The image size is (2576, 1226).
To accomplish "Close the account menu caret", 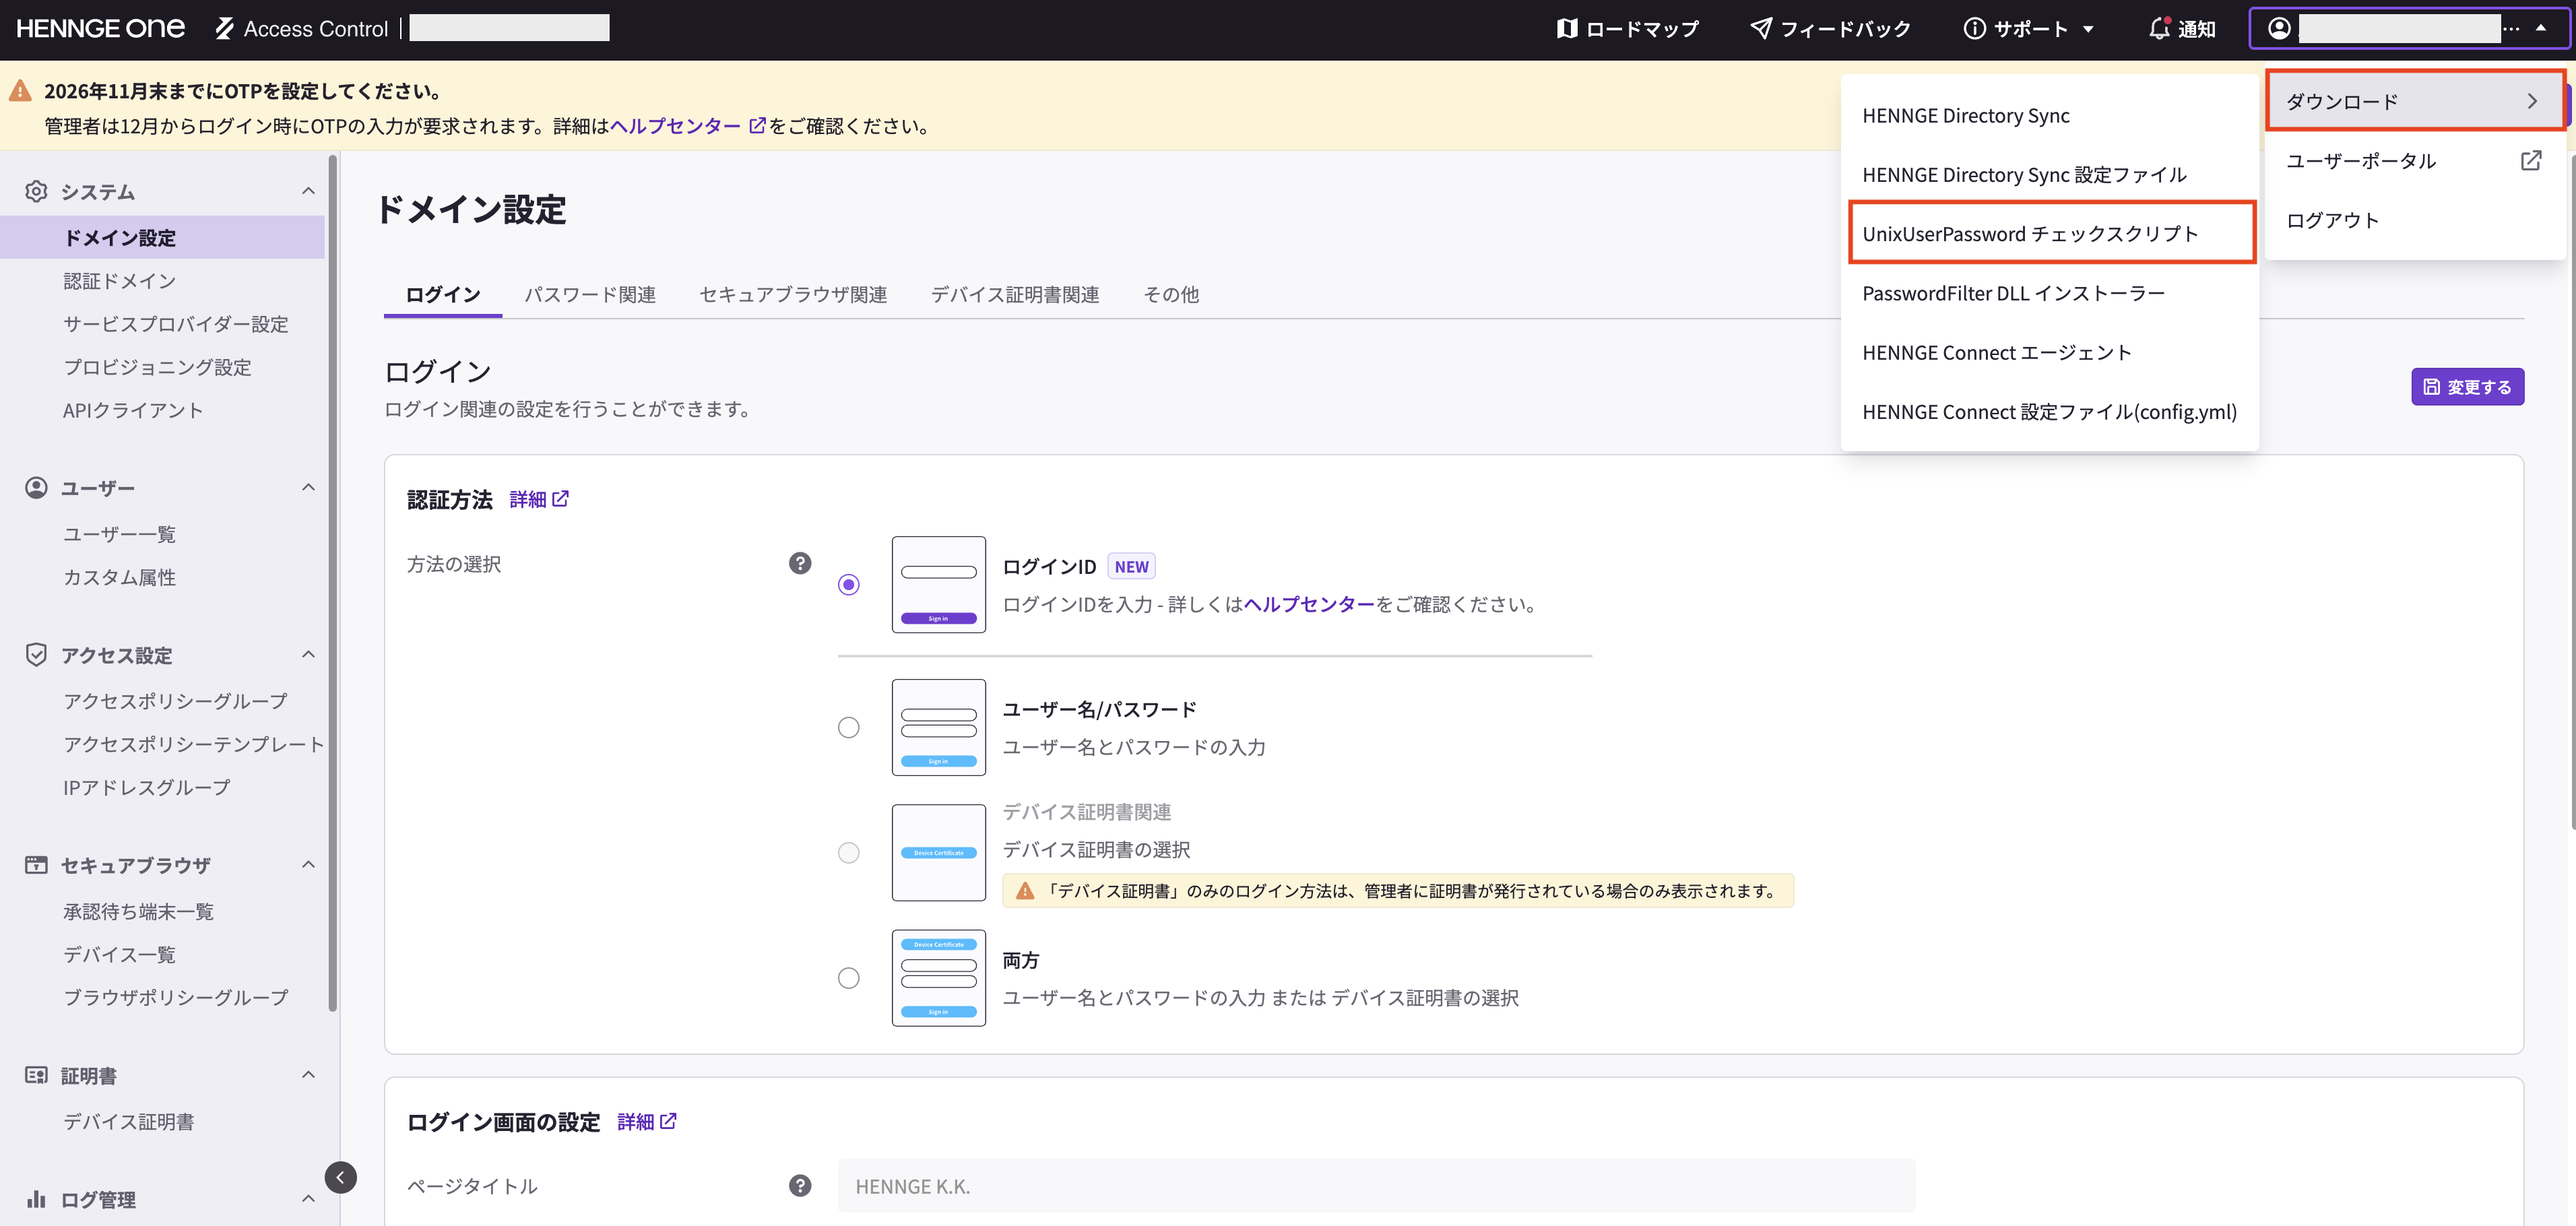I will click(x=2541, y=28).
